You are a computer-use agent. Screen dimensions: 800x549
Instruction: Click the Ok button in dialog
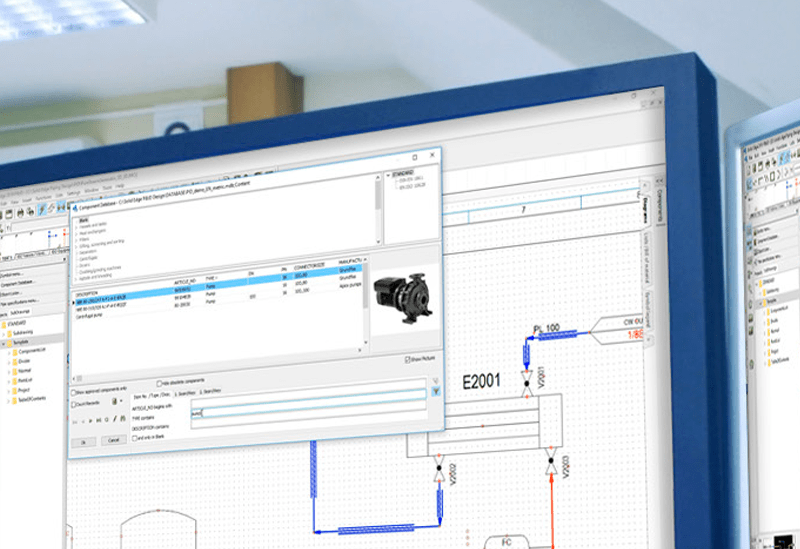coord(83,442)
